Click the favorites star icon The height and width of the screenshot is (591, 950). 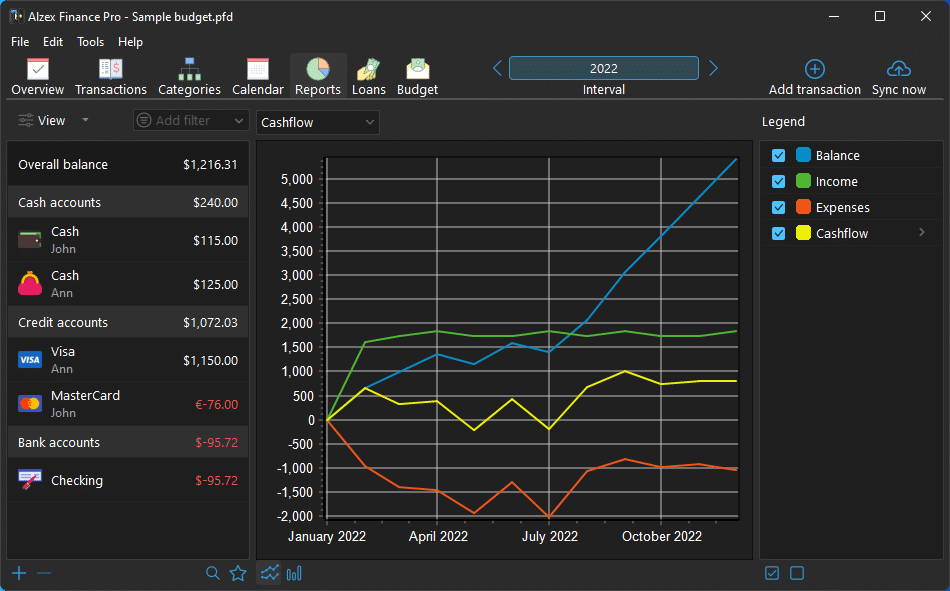(x=238, y=573)
